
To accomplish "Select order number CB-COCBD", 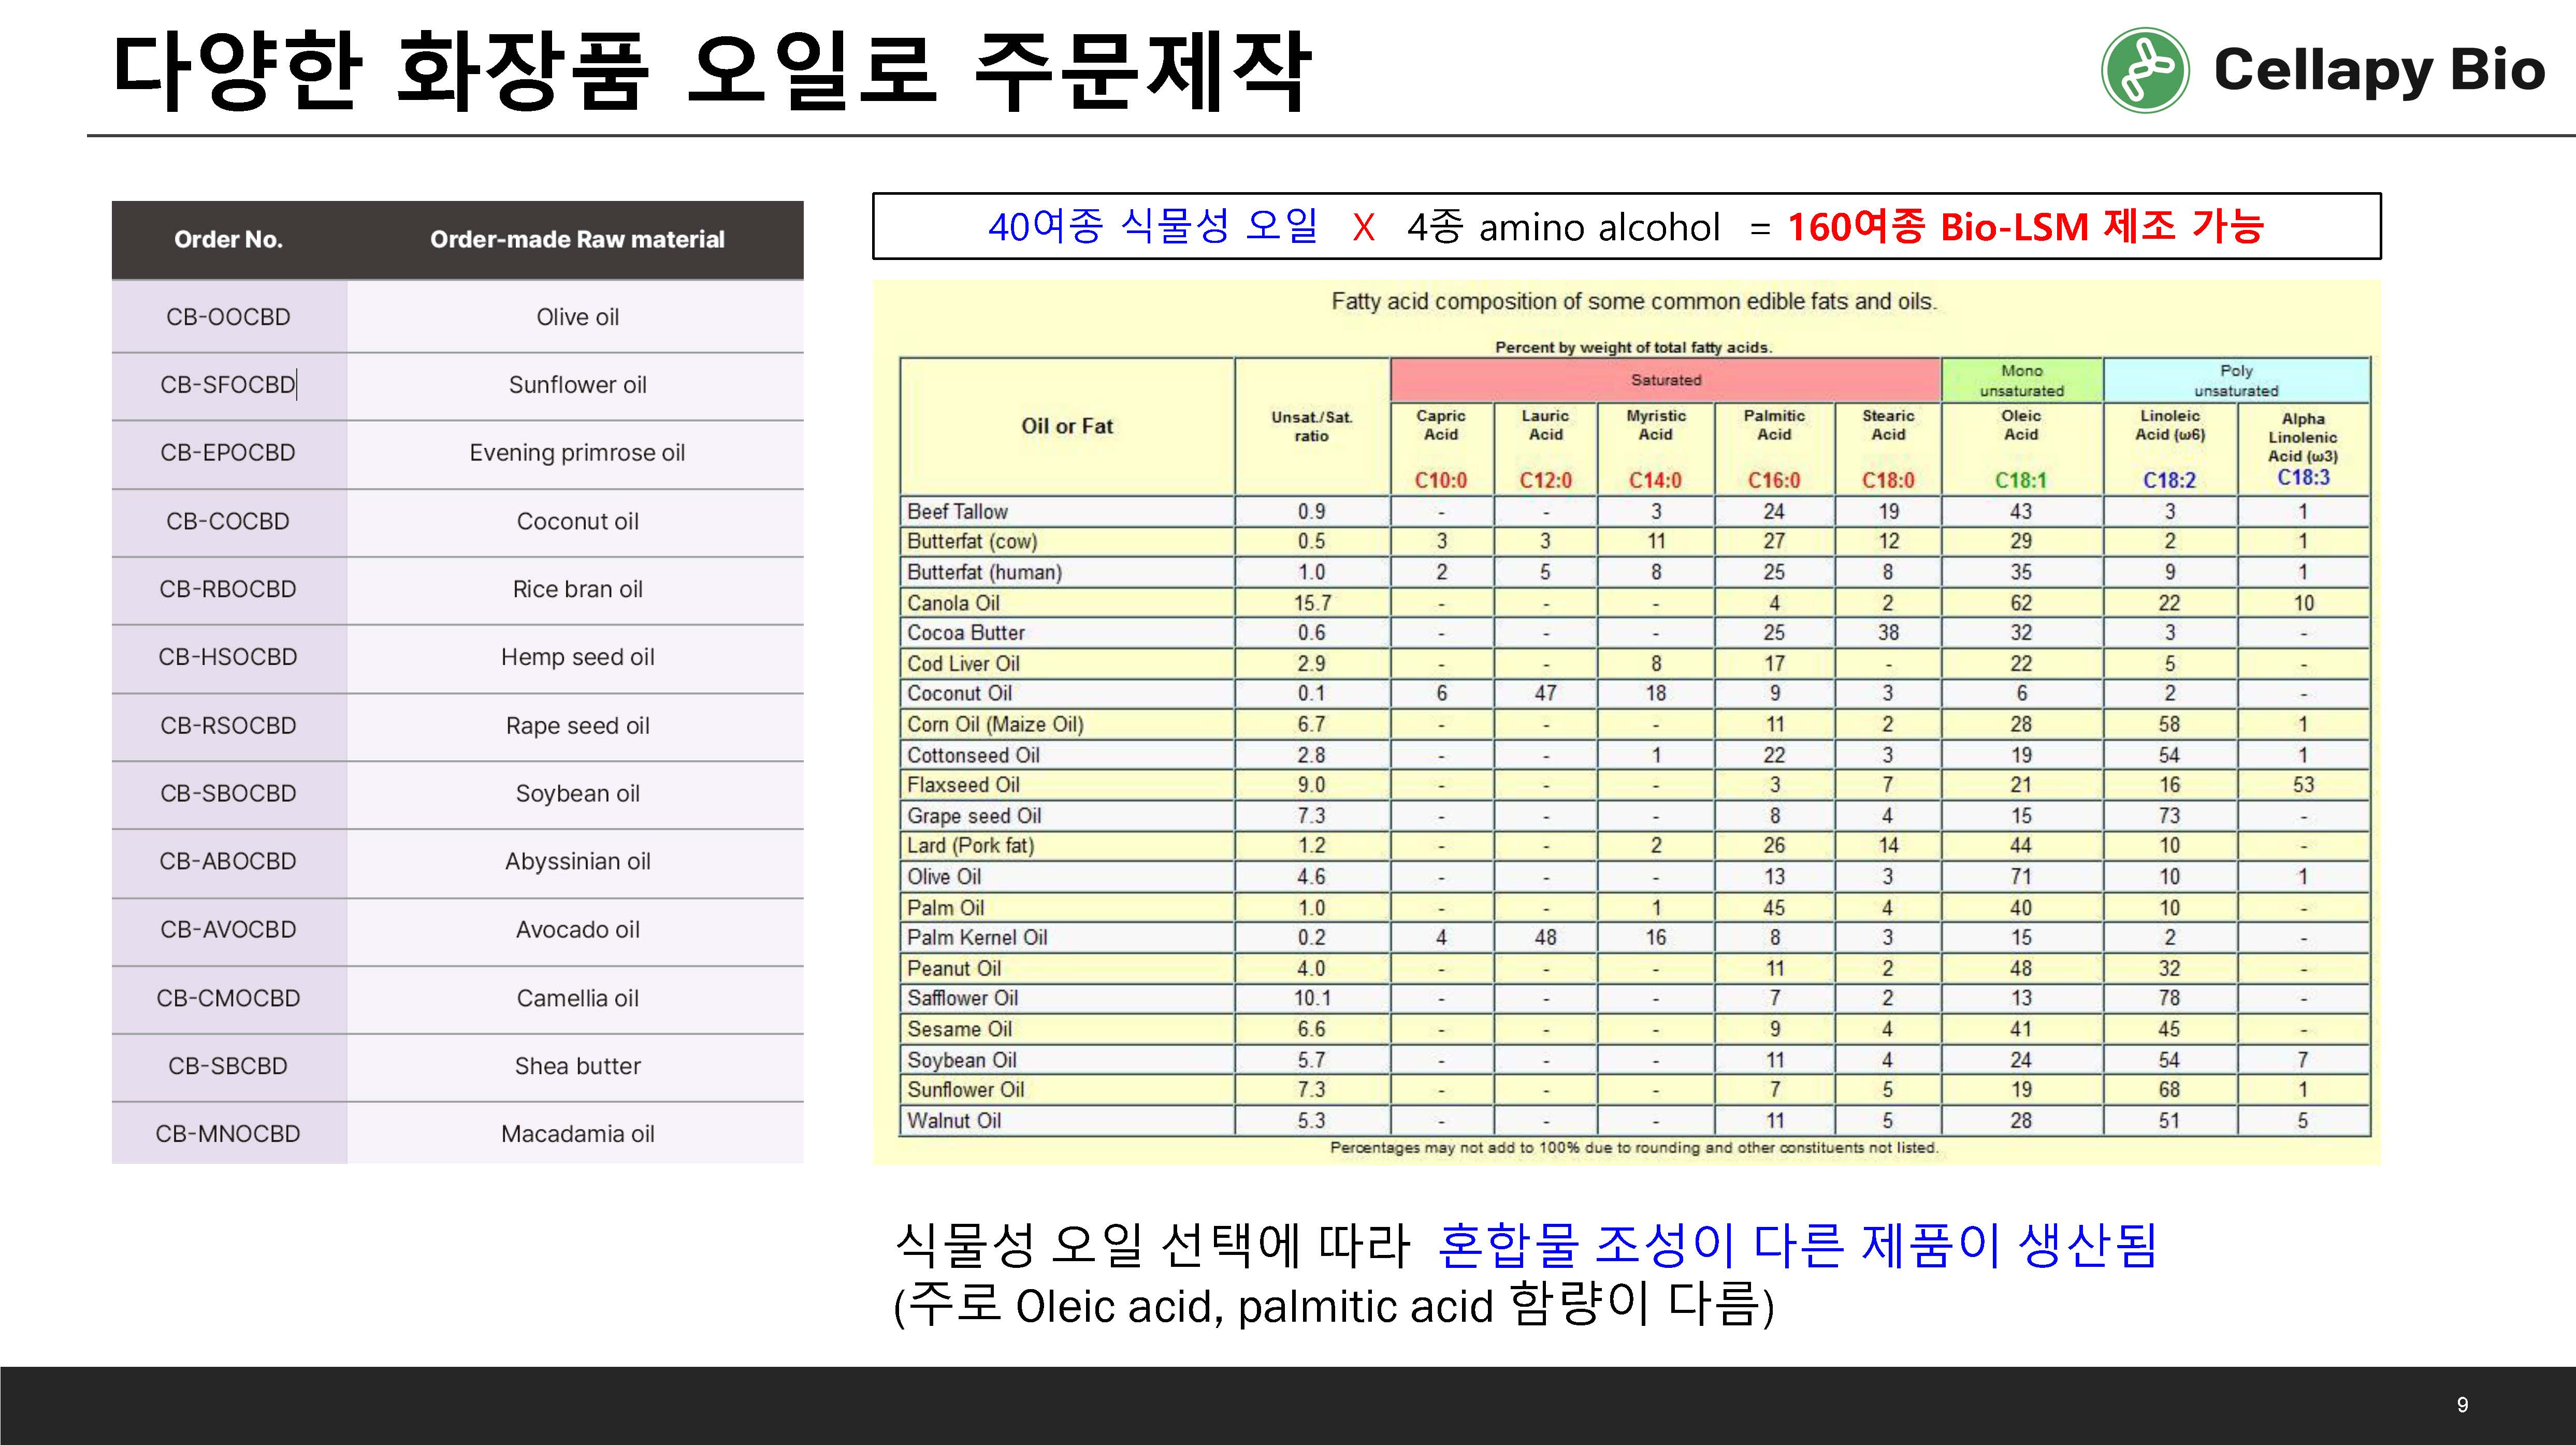I will pos(228,521).
